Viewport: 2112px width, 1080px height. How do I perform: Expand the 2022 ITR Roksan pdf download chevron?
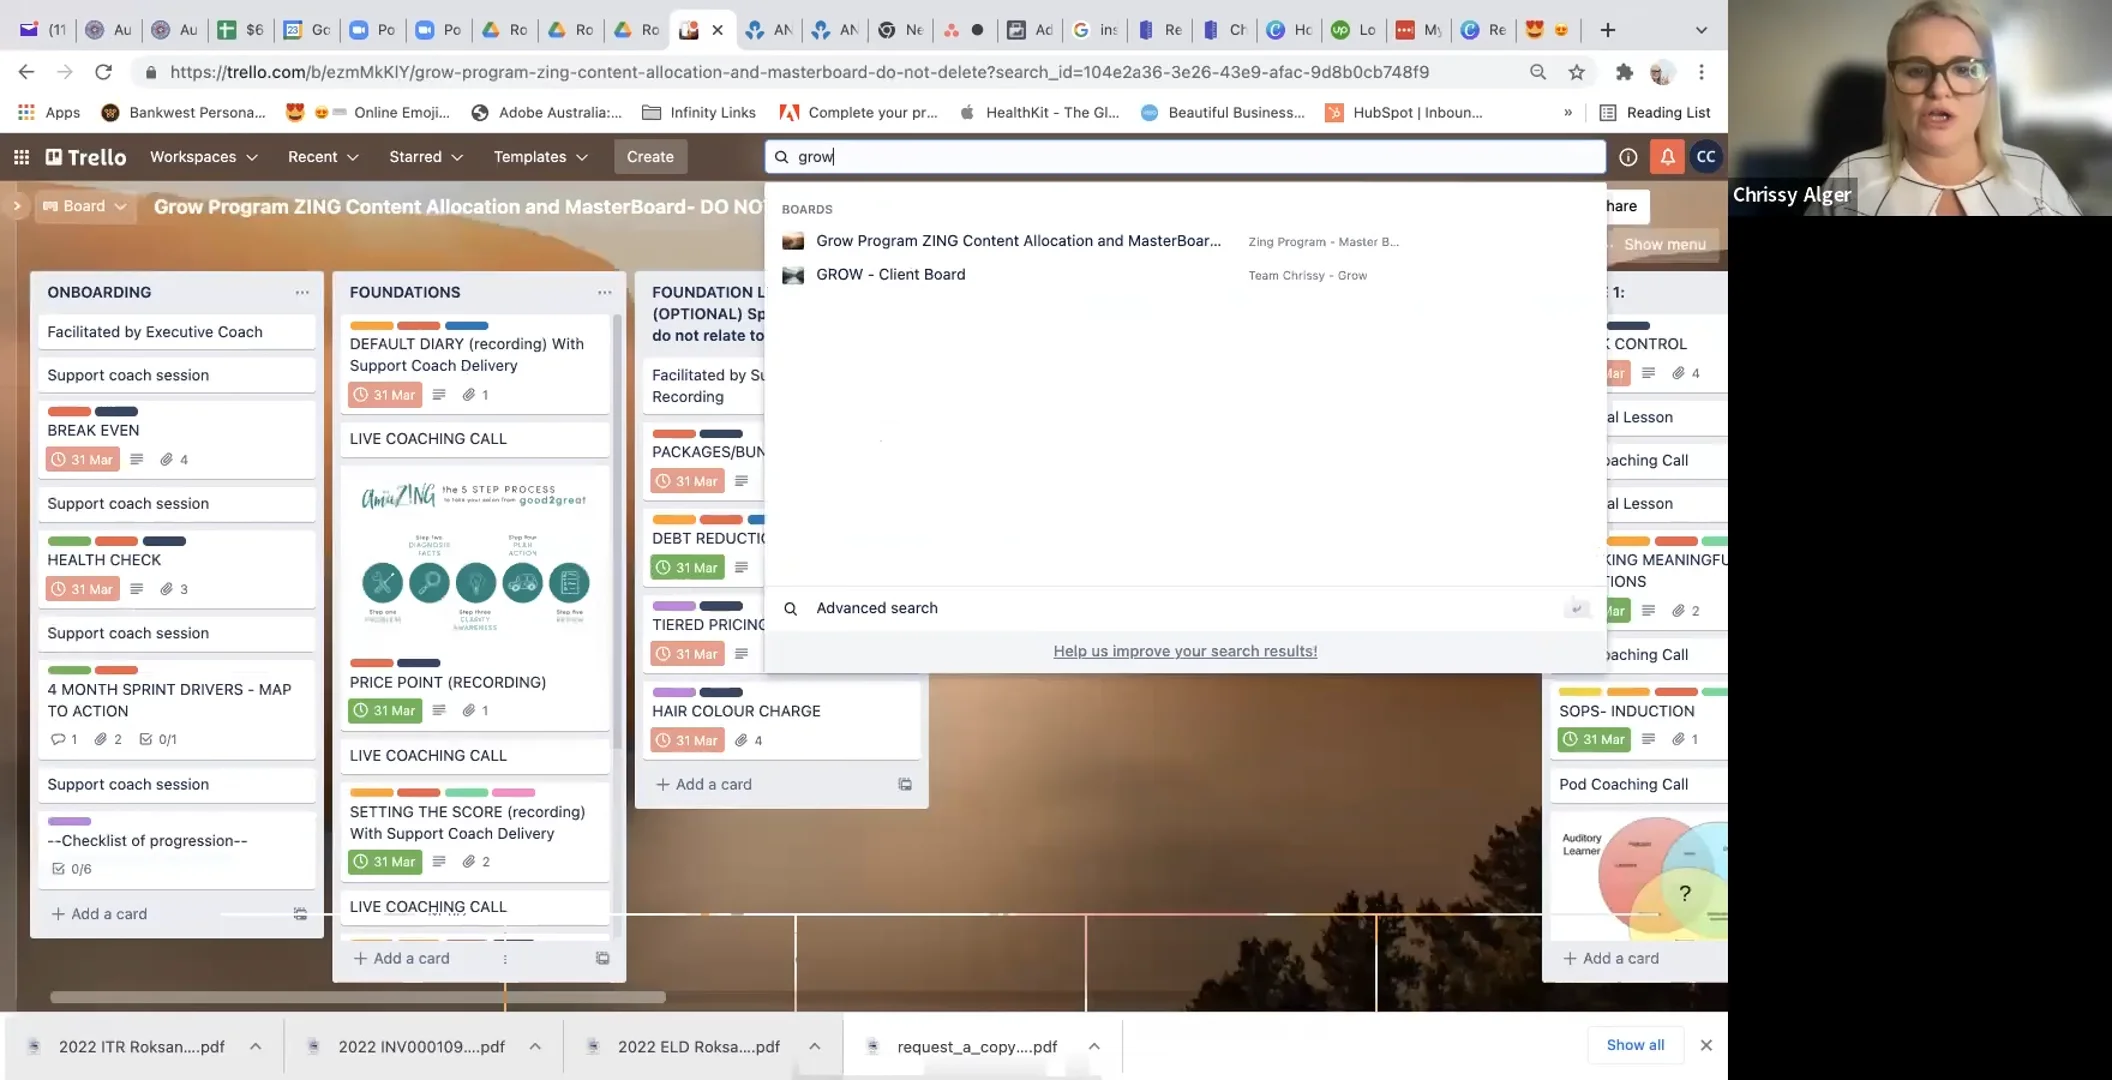(256, 1046)
